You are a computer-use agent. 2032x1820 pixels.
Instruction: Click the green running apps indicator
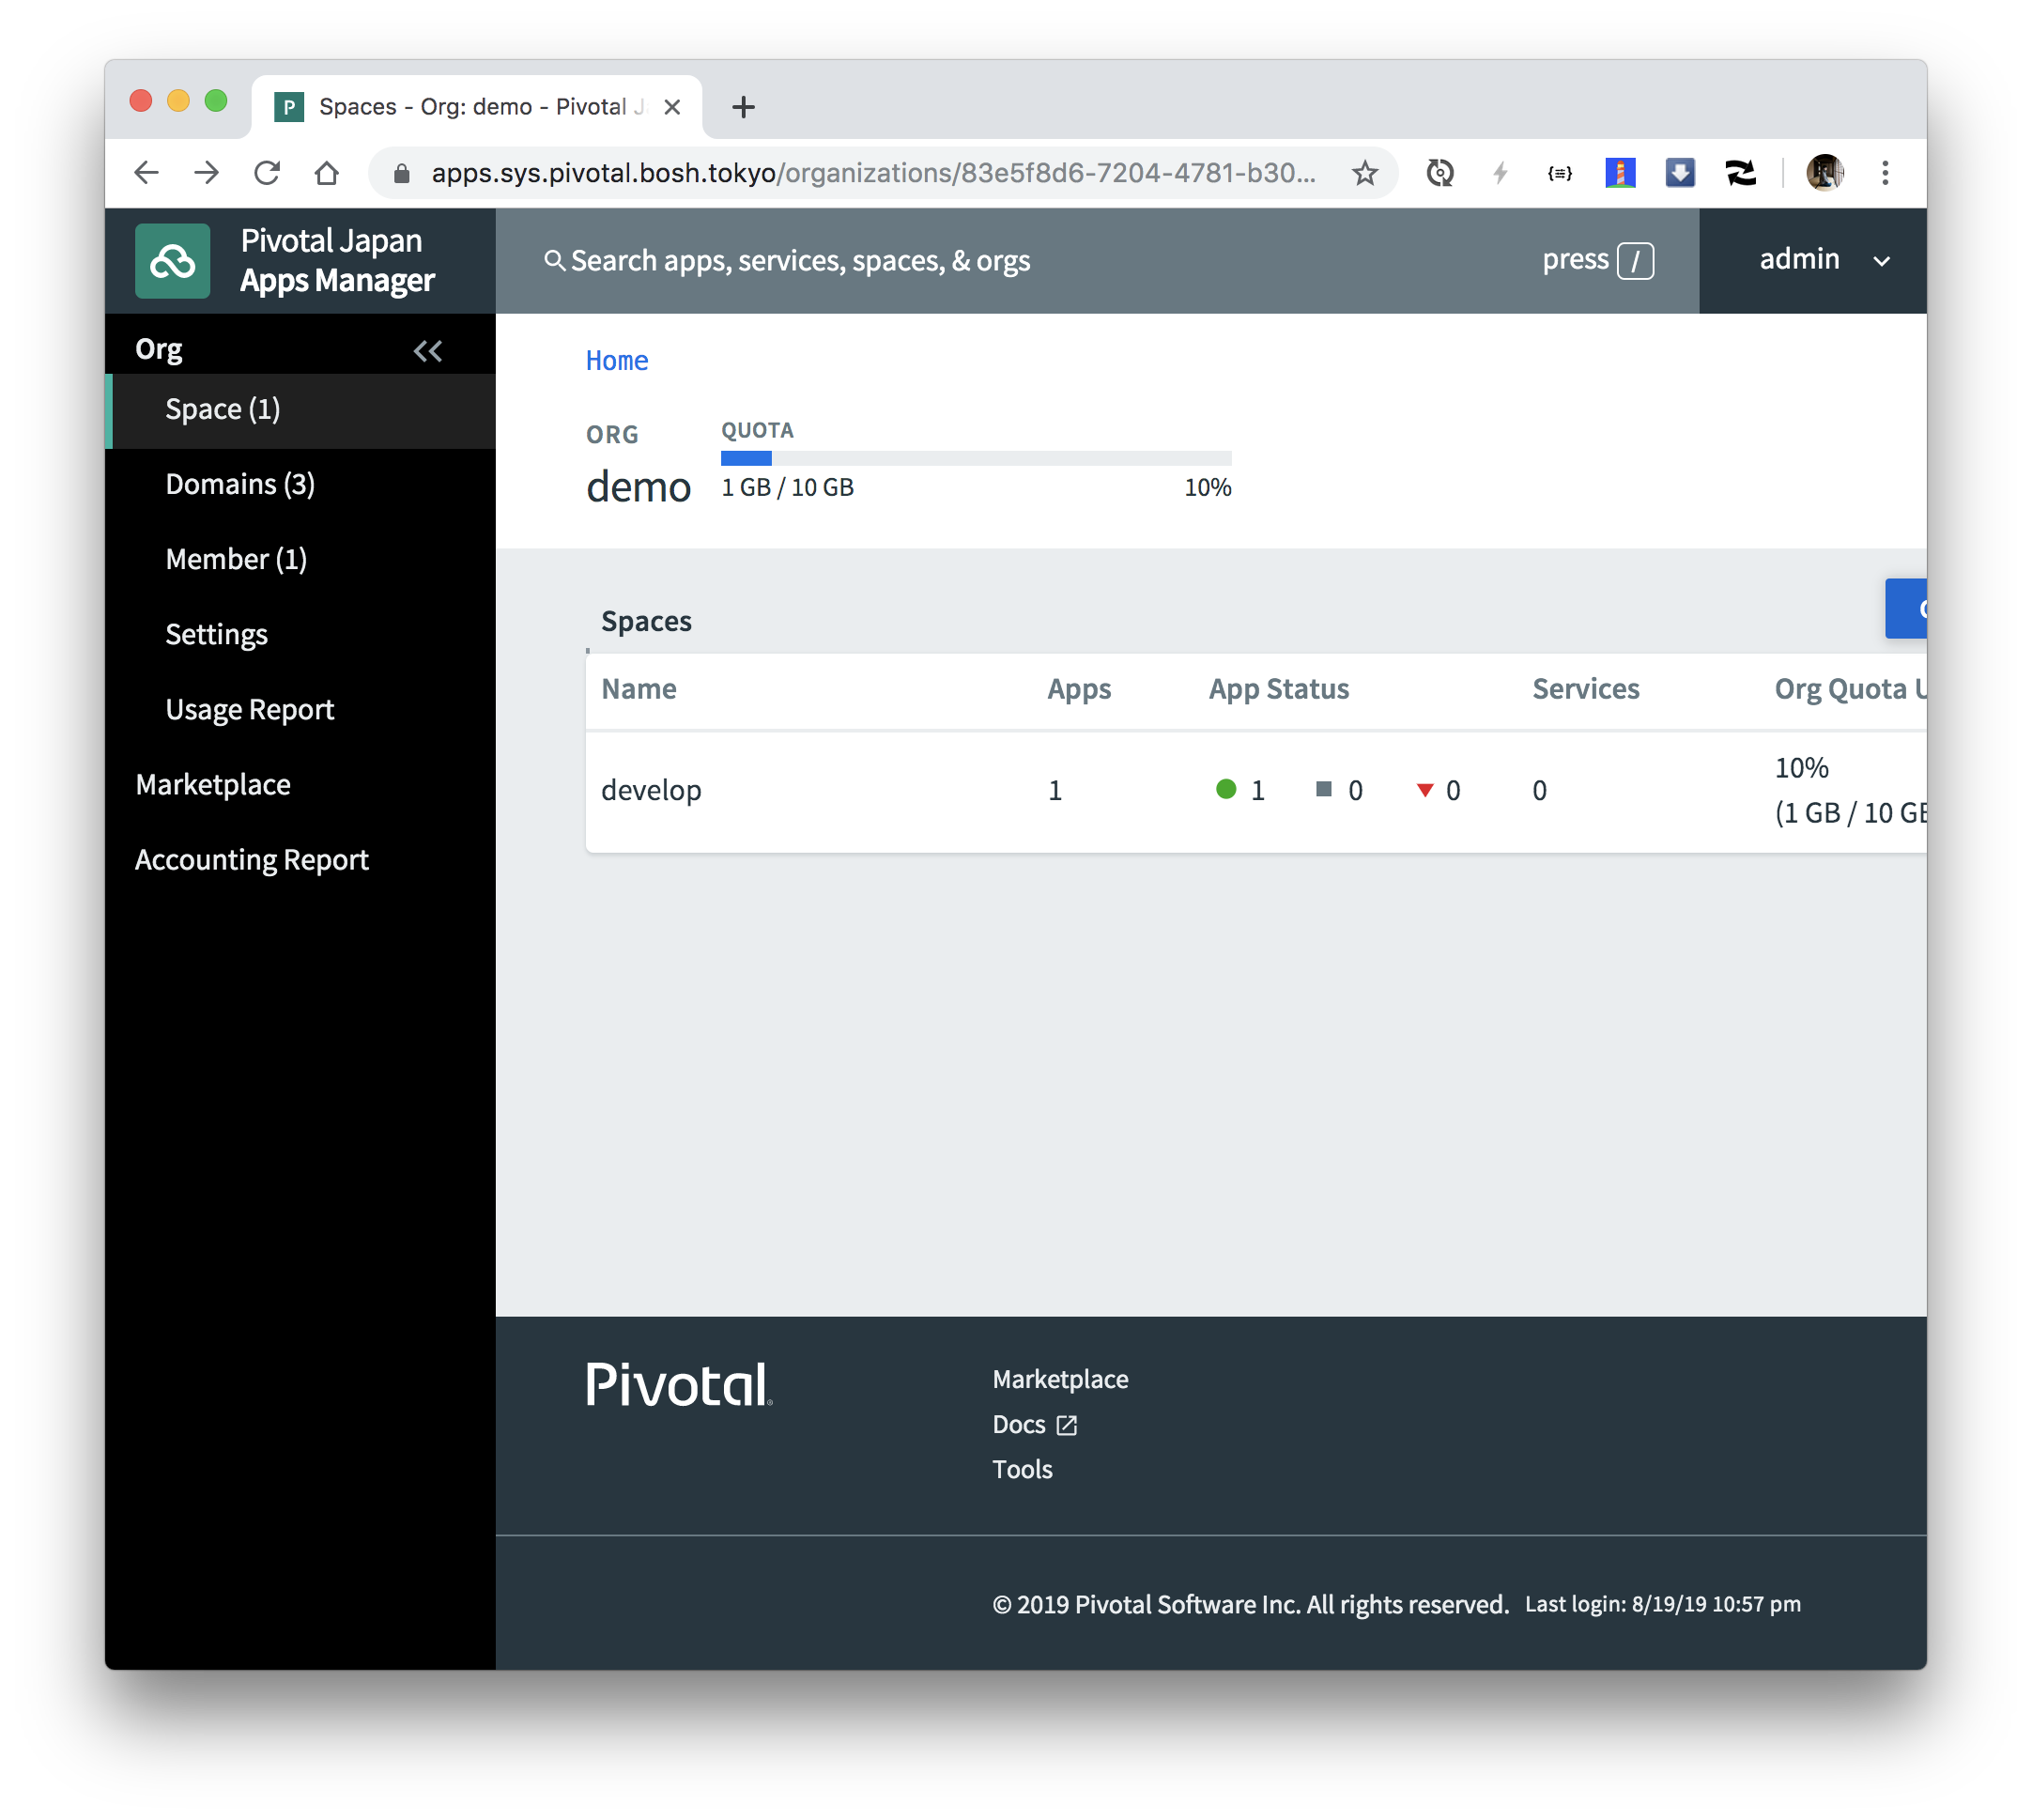[1226, 789]
